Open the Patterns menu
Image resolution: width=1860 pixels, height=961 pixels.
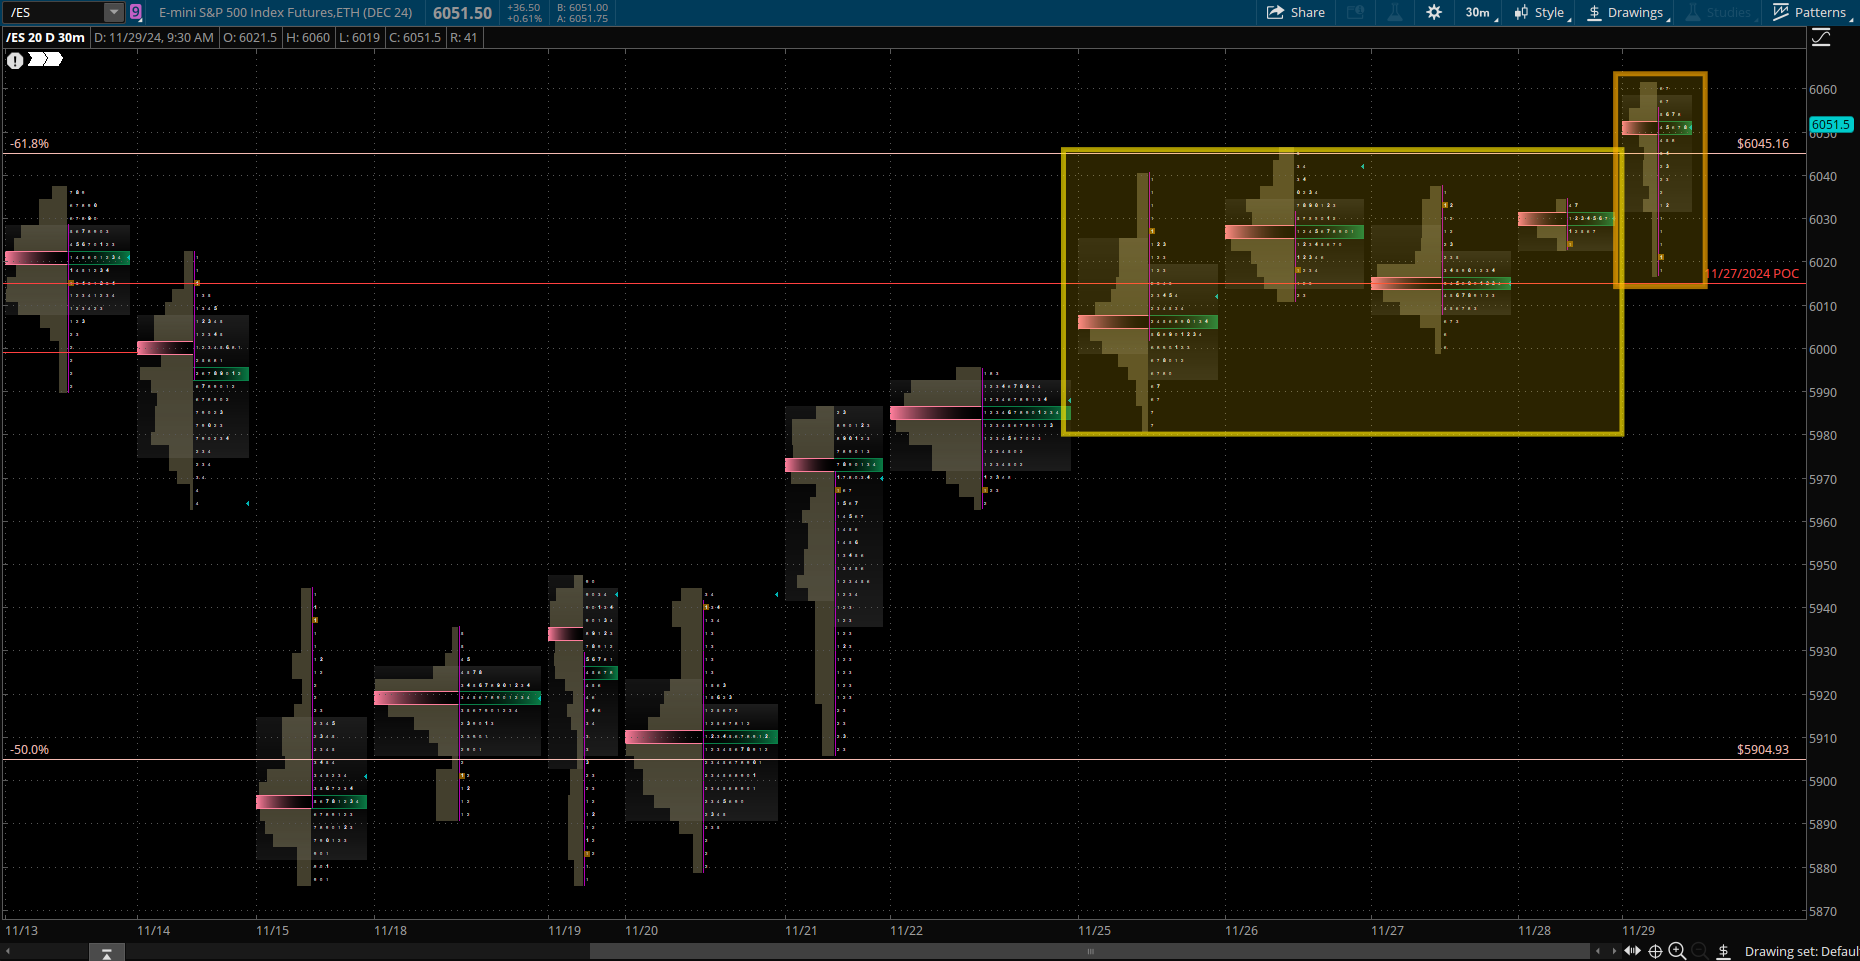click(x=1812, y=12)
